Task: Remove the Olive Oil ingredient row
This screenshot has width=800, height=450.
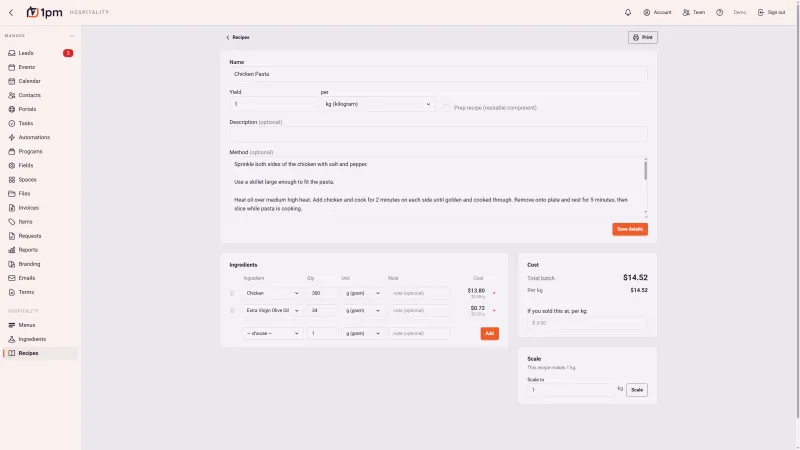Action: click(x=494, y=310)
